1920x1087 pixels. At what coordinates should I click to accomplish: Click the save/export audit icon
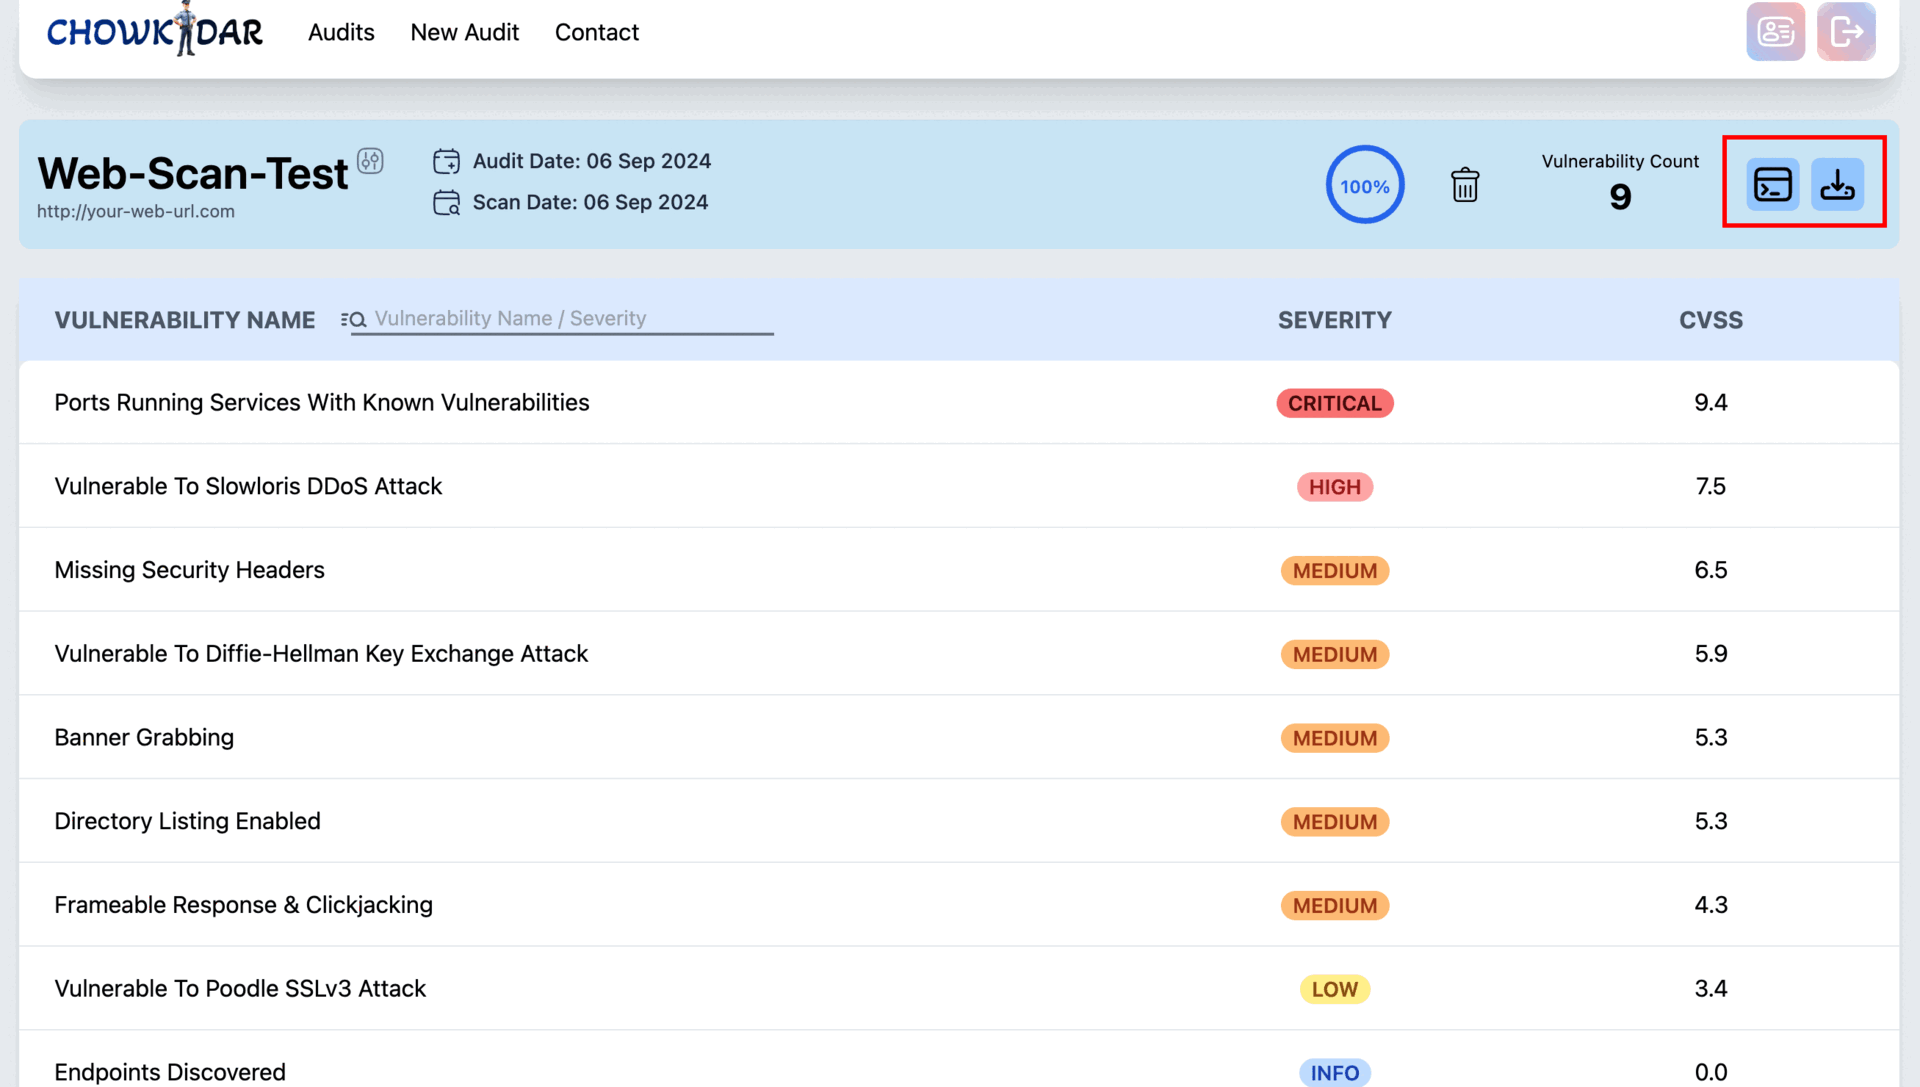[x=1837, y=185]
